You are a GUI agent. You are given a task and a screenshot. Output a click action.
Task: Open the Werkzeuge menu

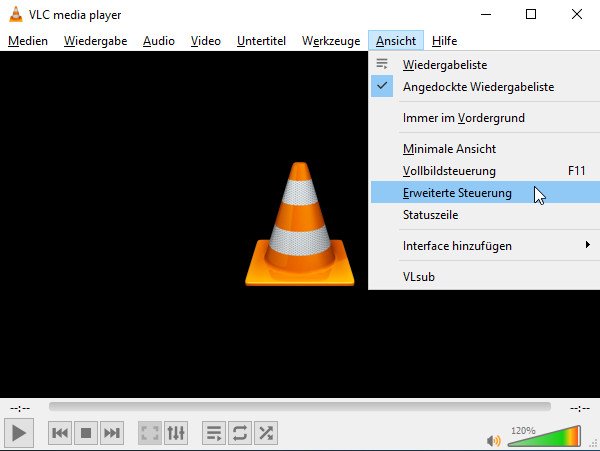331,41
